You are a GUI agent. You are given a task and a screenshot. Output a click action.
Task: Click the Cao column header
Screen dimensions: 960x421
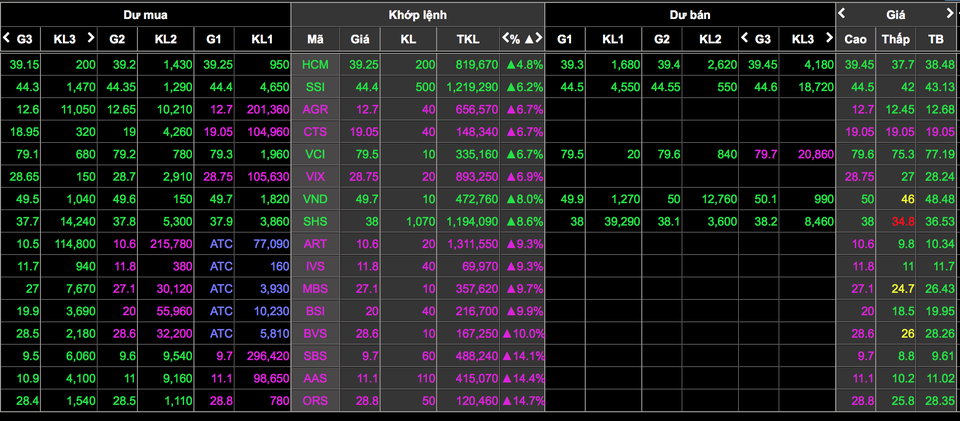[855, 40]
